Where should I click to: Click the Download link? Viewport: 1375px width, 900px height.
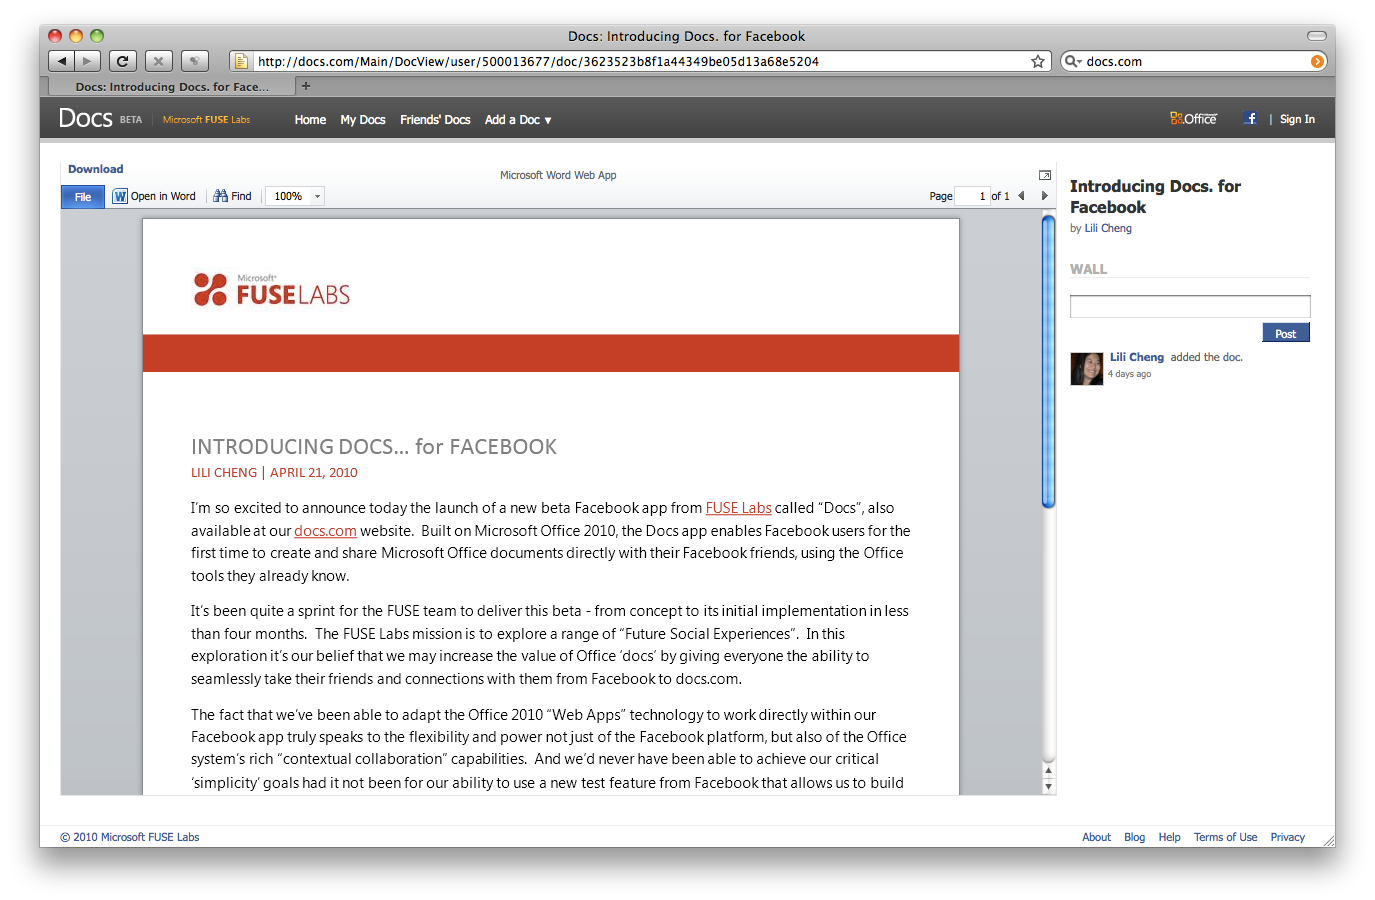point(96,169)
